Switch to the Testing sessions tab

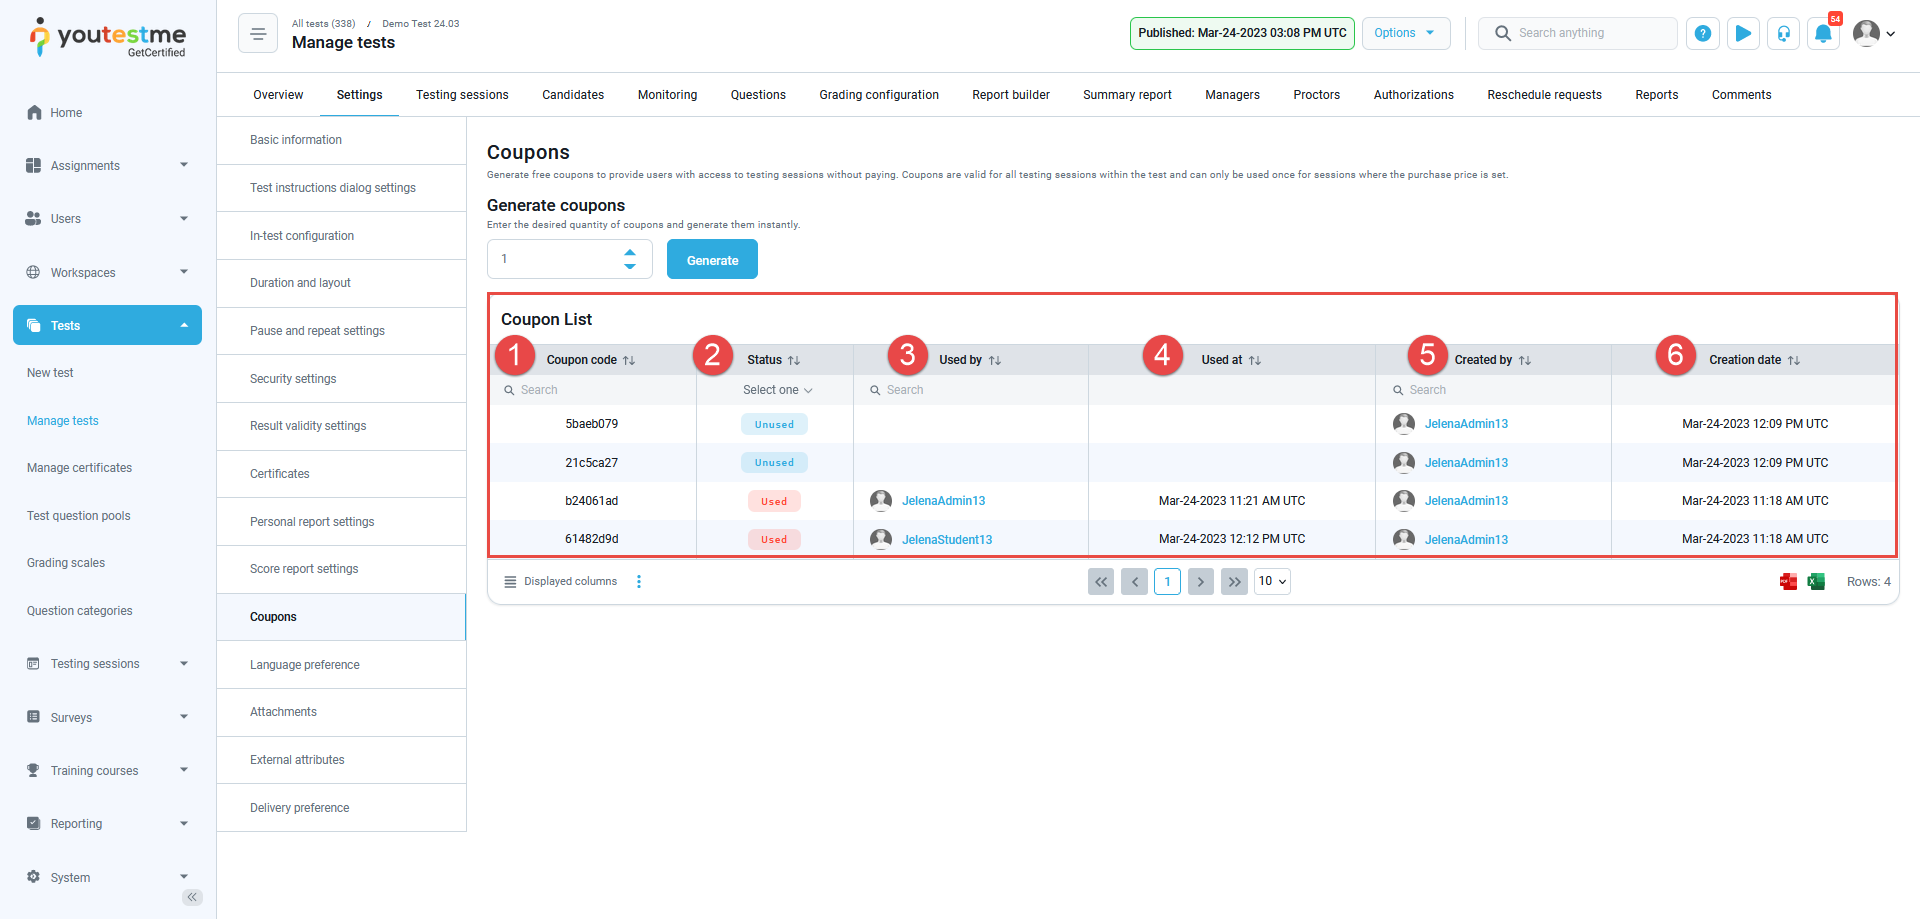pos(462,95)
